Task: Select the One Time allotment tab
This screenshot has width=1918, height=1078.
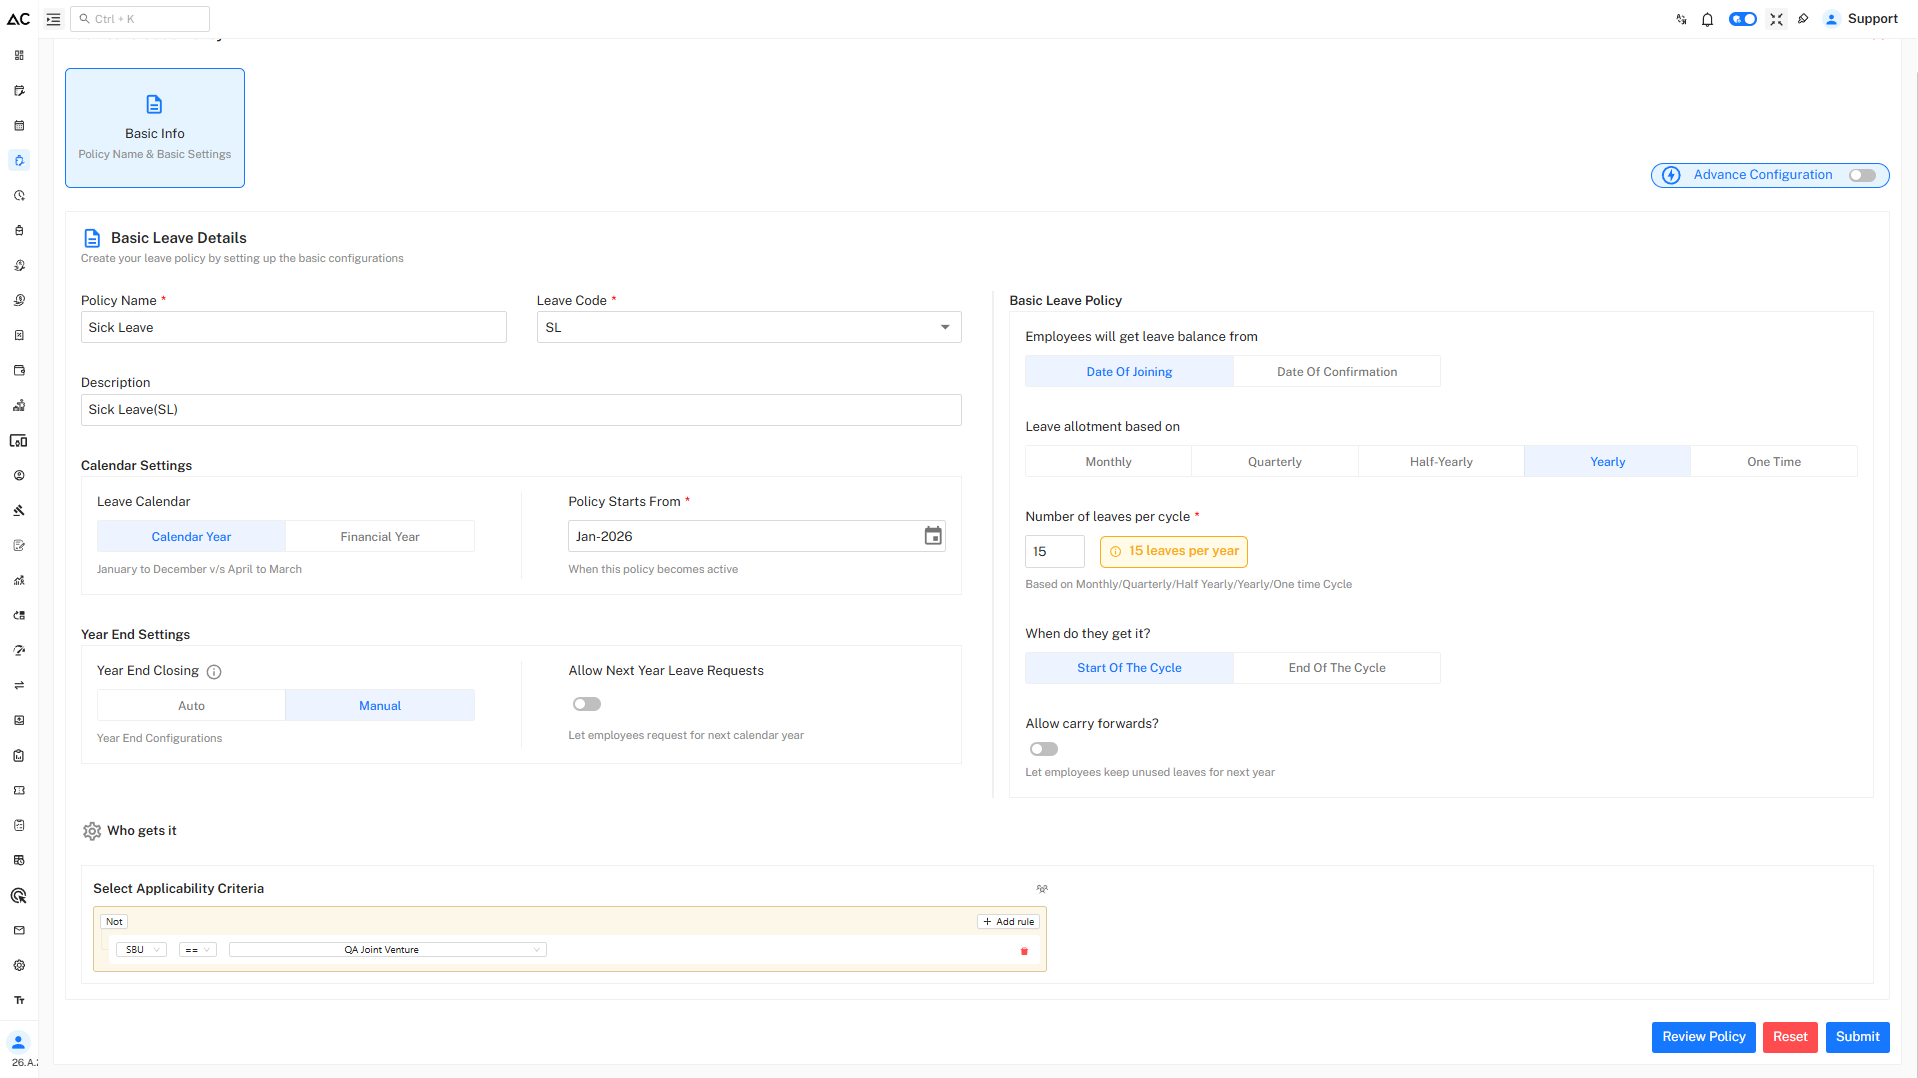Action: pos(1774,462)
